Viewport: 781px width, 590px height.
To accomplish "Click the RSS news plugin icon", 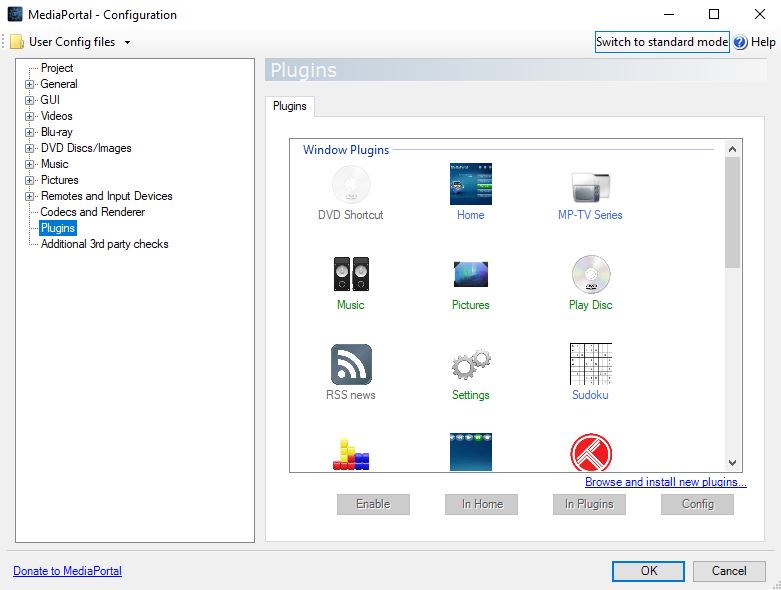I will [350, 364].
